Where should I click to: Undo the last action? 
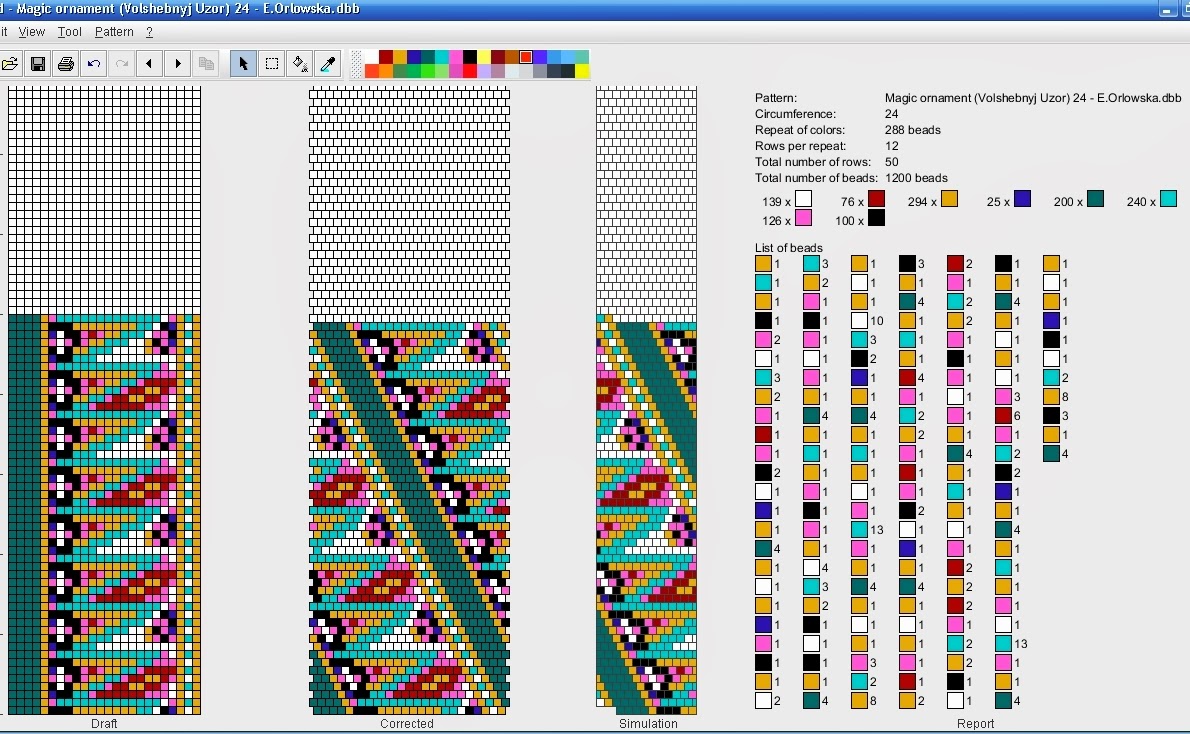tap(94, 64)
